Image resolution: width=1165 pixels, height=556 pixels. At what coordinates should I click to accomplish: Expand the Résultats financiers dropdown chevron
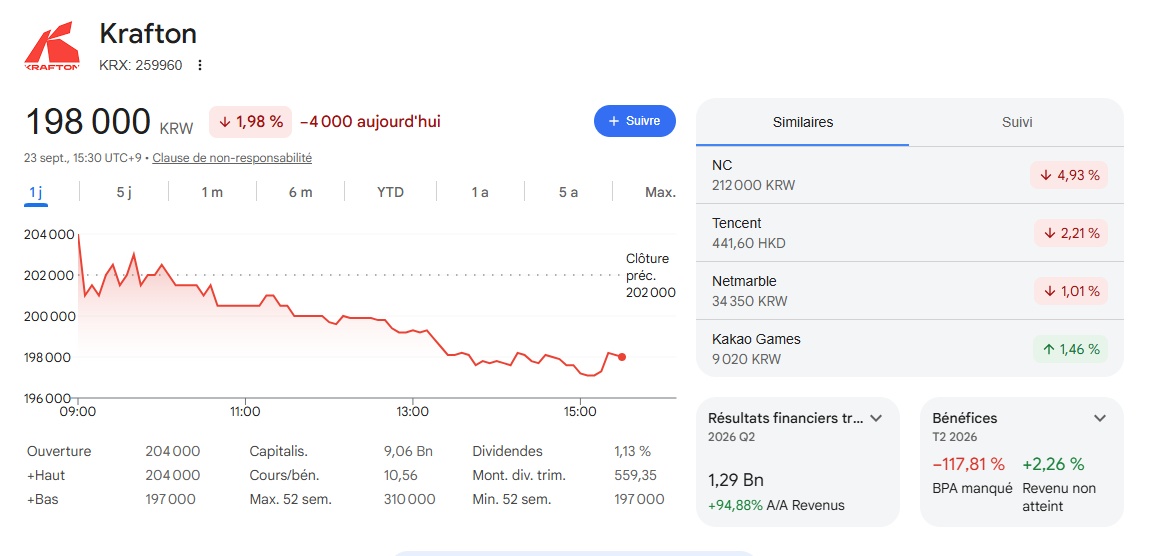coord(876,418)
